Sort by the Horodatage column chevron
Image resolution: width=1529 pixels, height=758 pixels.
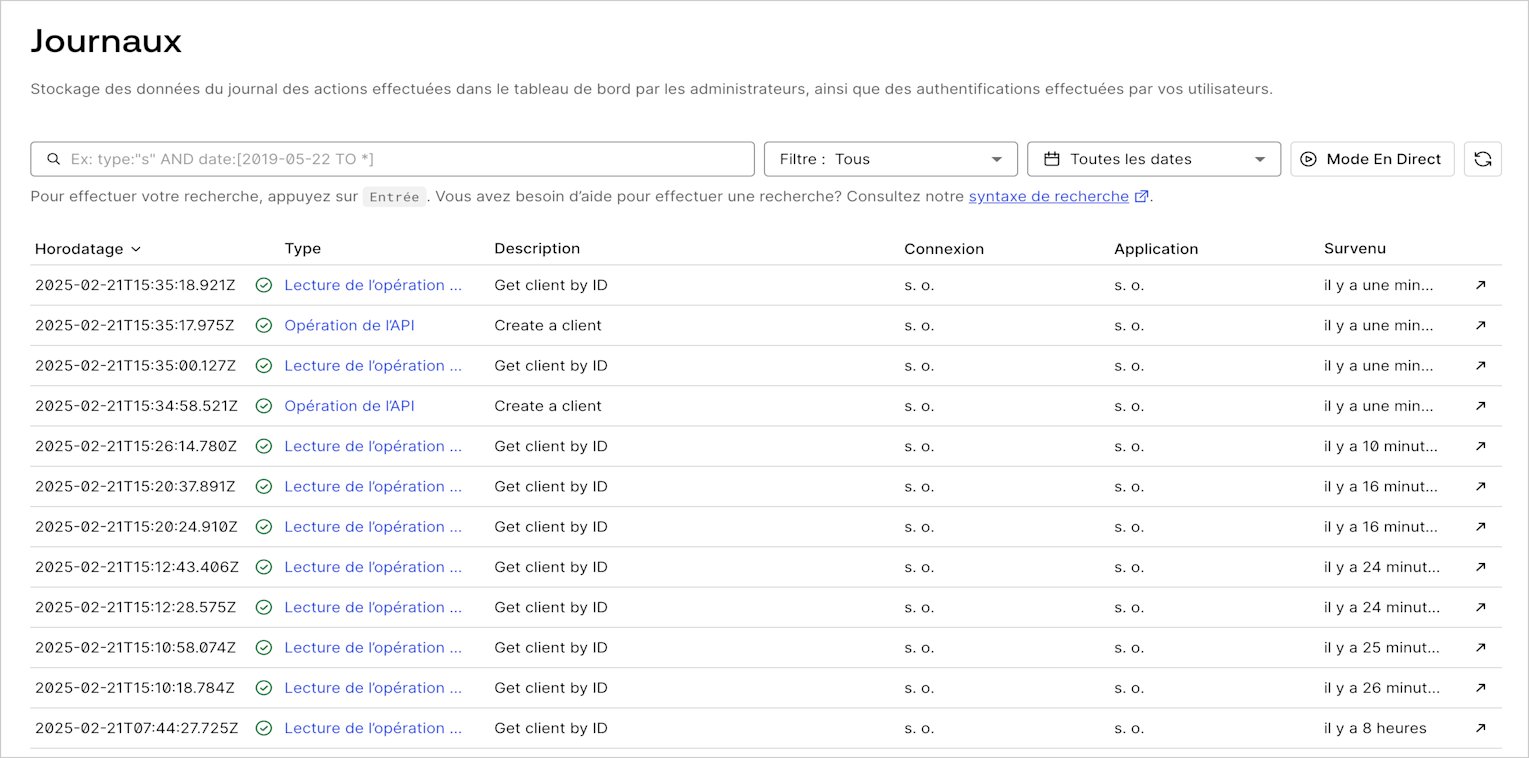coord(136,249)
